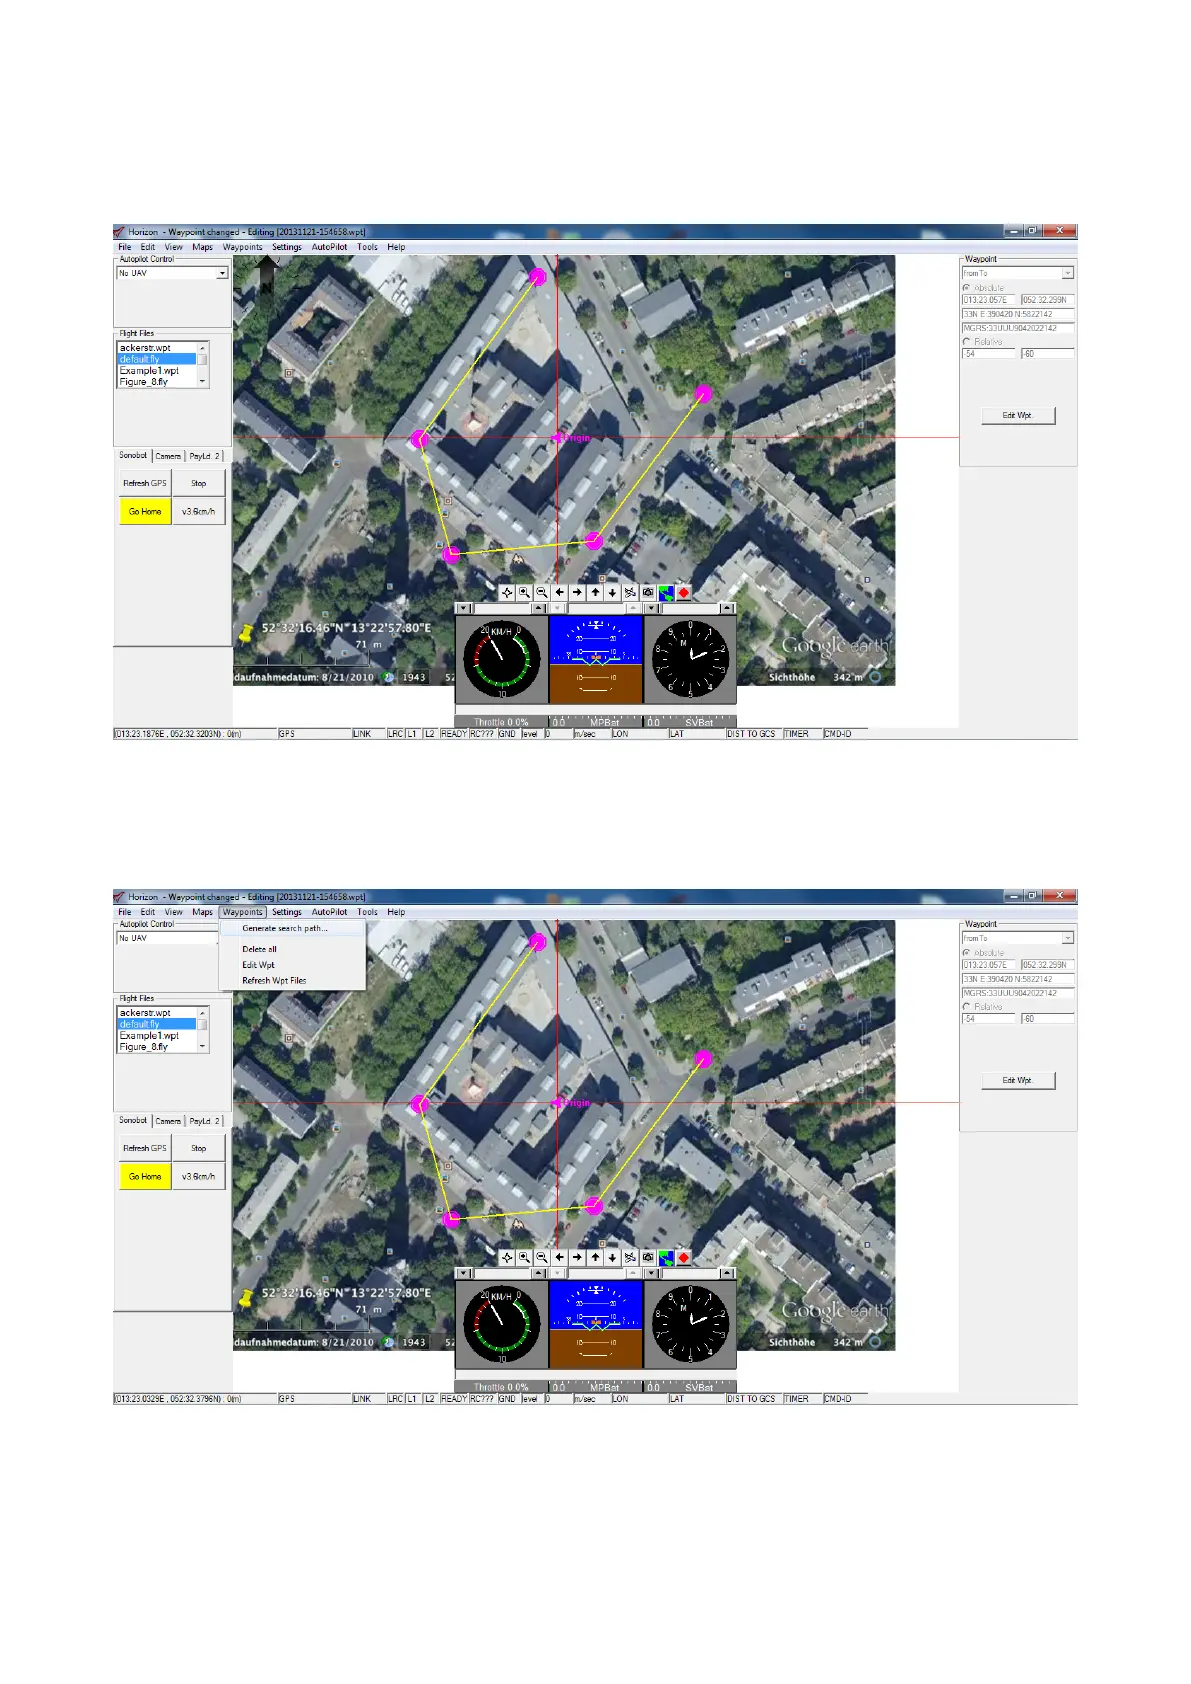Select Absolute radio button in lower screenshot
1191x1684 pixels.
click(x=967, y=953)
